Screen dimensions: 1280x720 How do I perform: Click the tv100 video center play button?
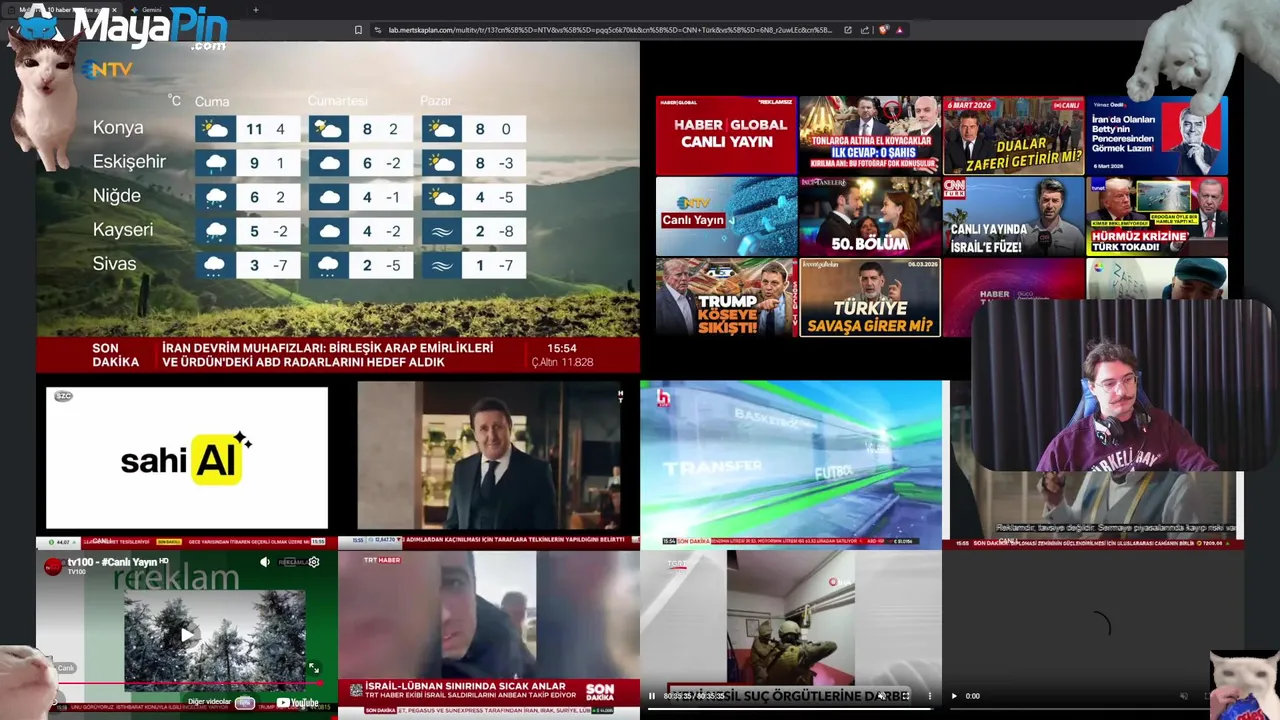(187, 634)
